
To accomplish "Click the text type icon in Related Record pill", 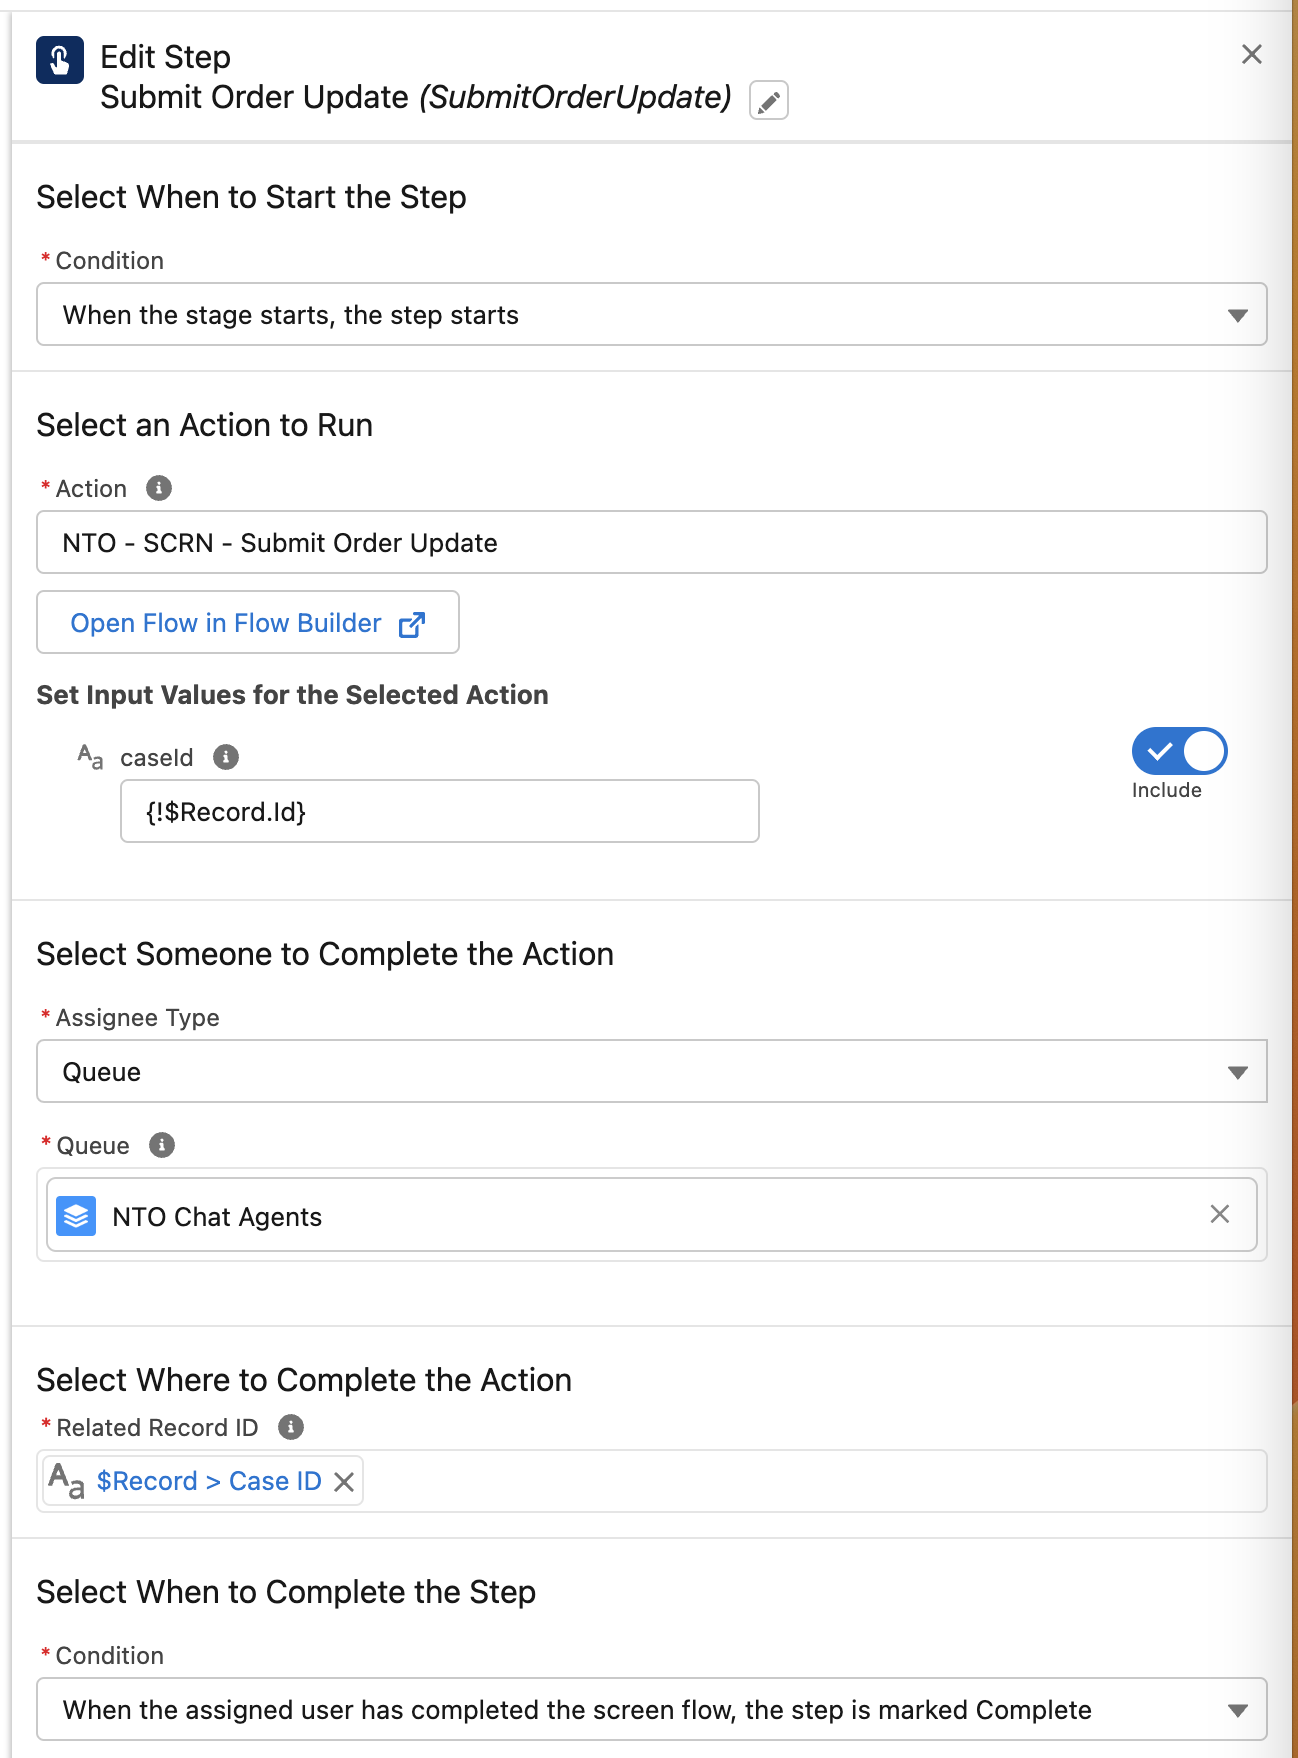I will coord(67,1480).
